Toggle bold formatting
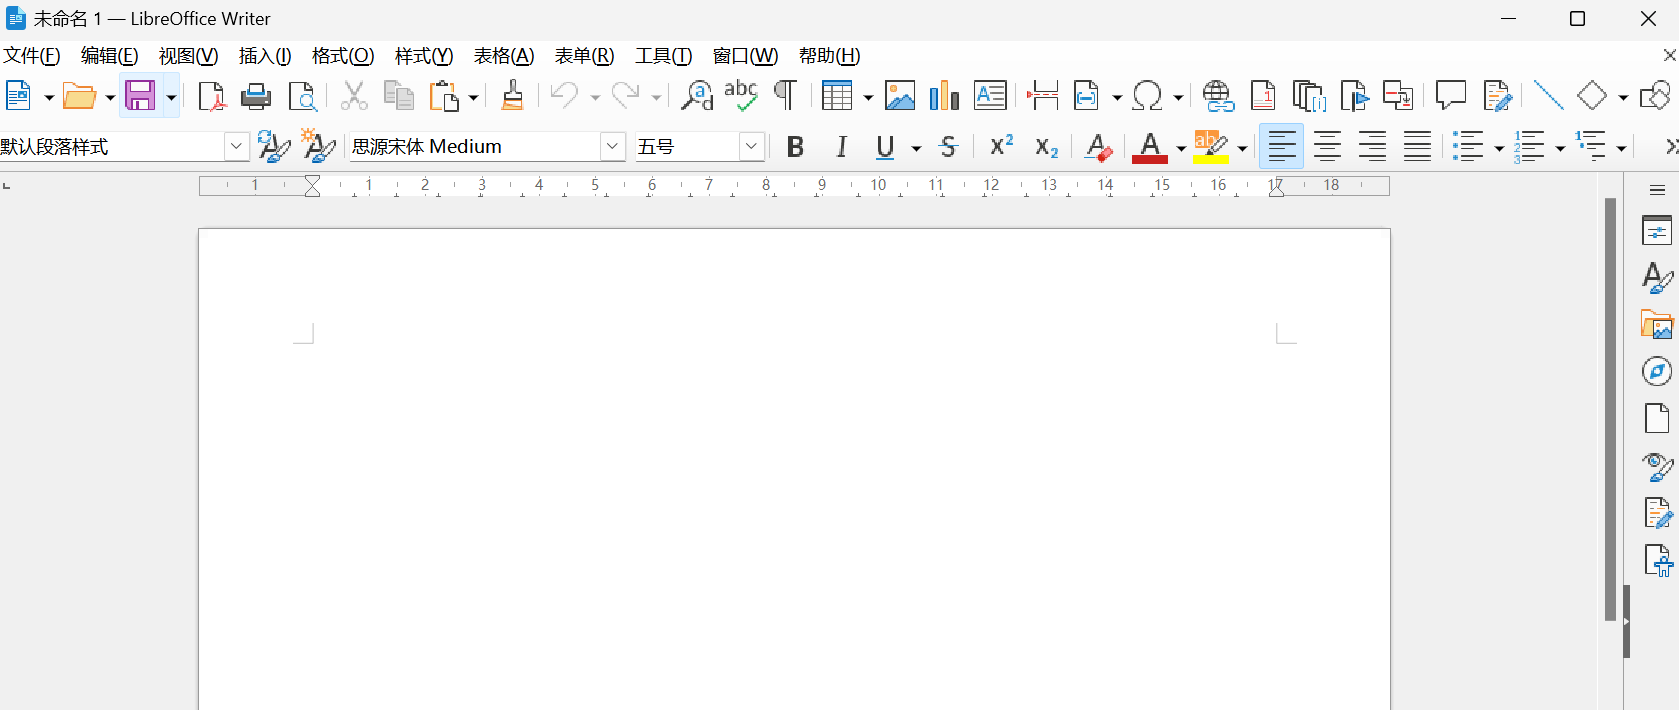The height and width of the screenshot is (710, 1679). (795, 147)
